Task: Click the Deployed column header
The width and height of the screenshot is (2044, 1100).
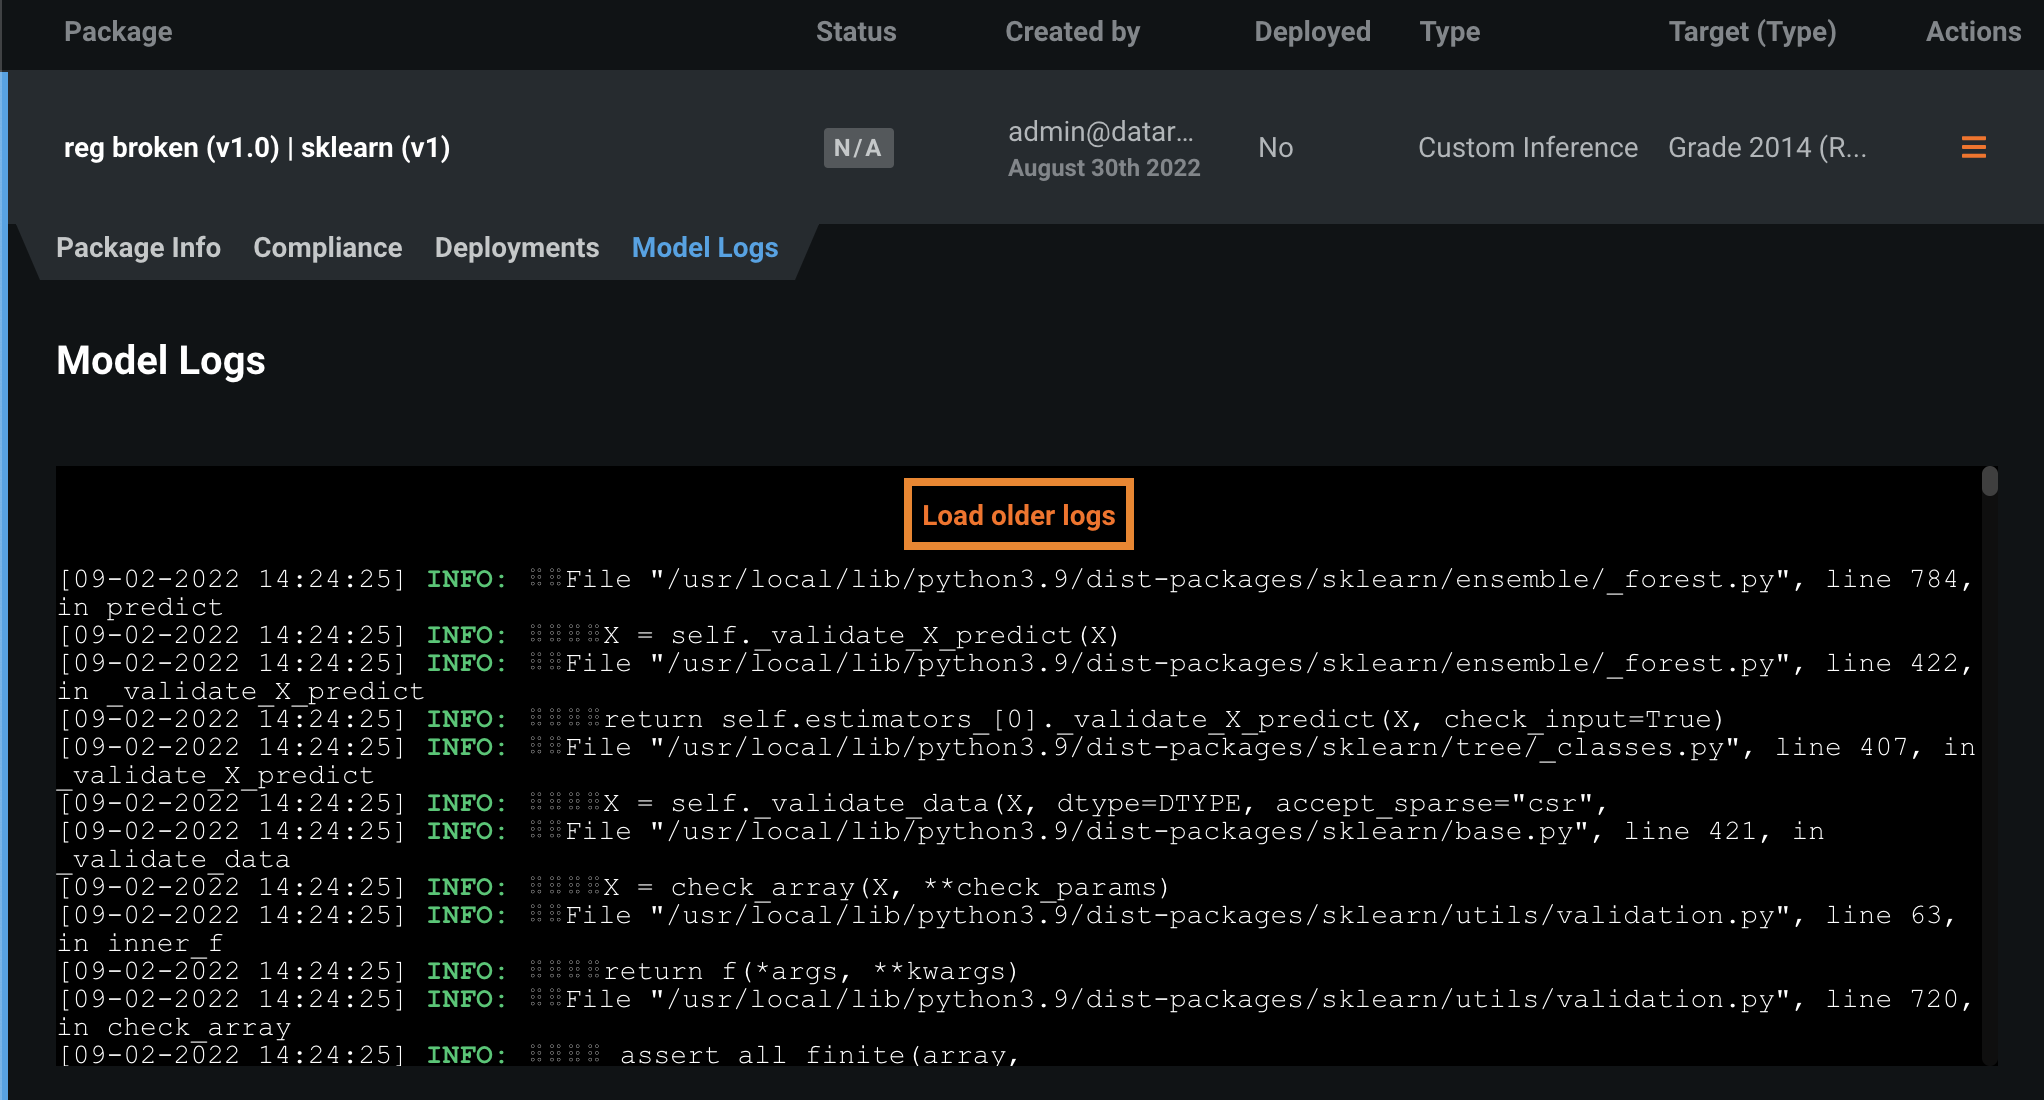Action: click(x=1312, y=32)
